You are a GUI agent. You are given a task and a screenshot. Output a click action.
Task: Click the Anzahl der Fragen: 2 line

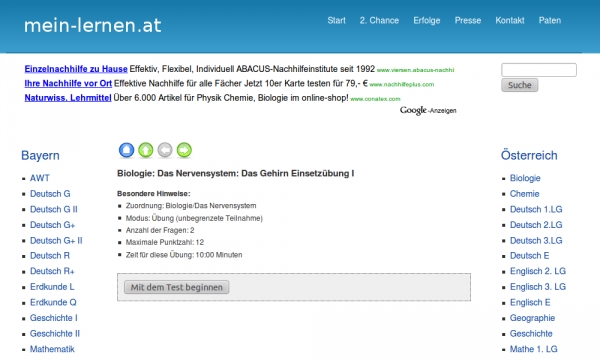[x=160, y=230]
